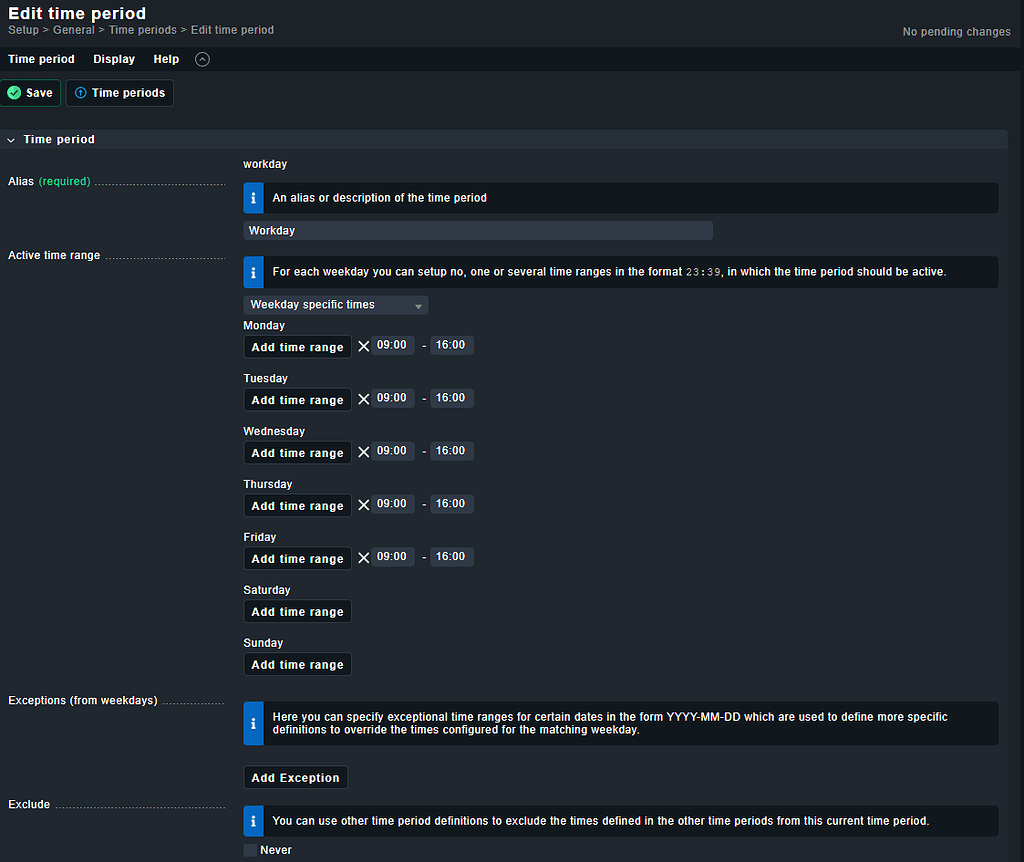Click the Alias text field containing Workday

pyautogui.click(x=477, y=231)
